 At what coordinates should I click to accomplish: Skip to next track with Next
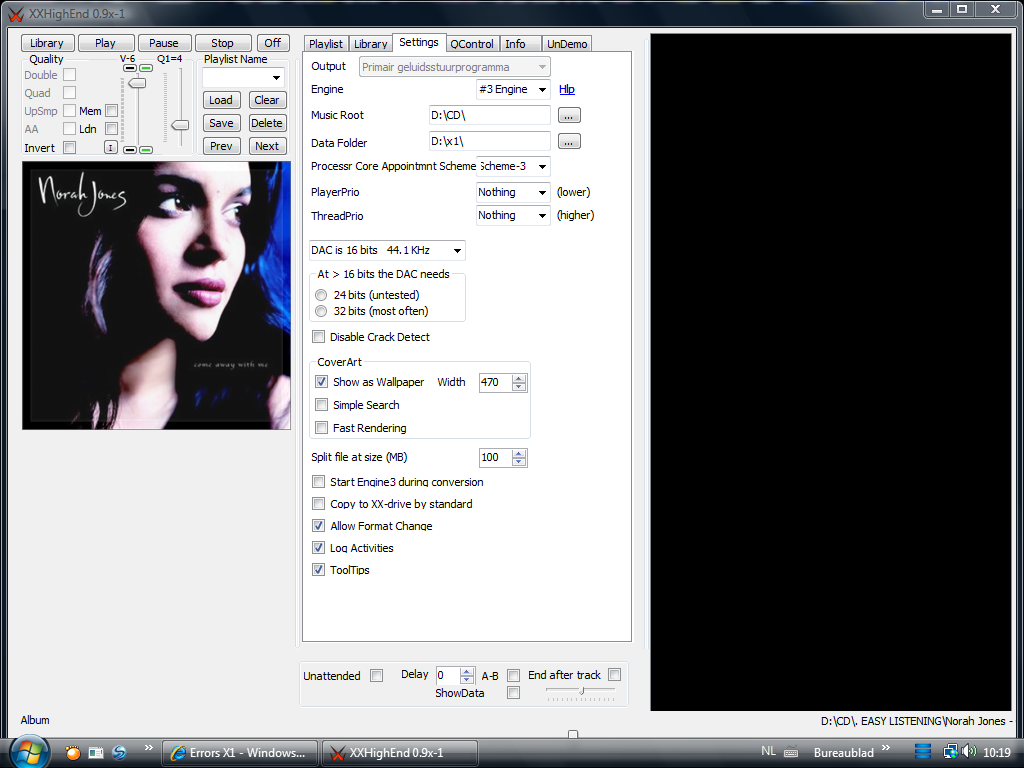pos(267,146)
